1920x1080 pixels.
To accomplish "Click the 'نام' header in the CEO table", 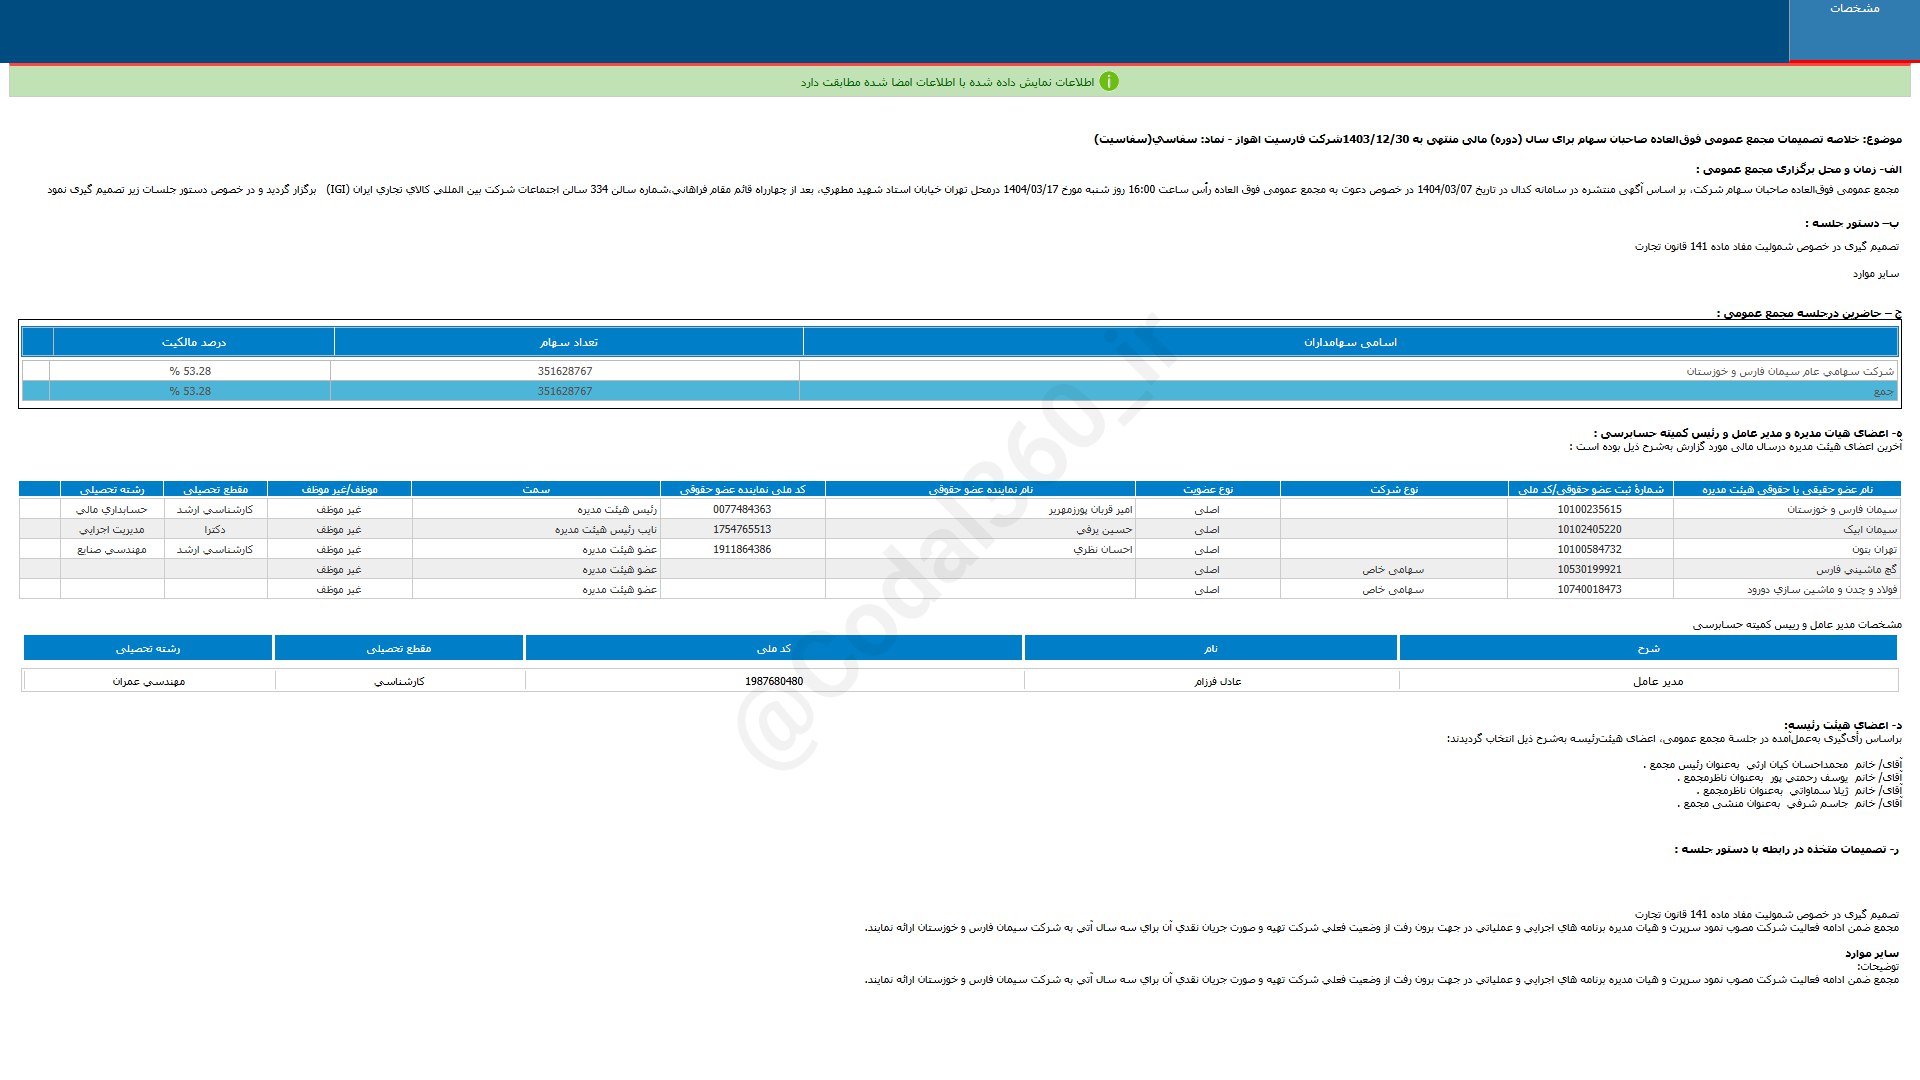I will click(x=1210, y=648).
